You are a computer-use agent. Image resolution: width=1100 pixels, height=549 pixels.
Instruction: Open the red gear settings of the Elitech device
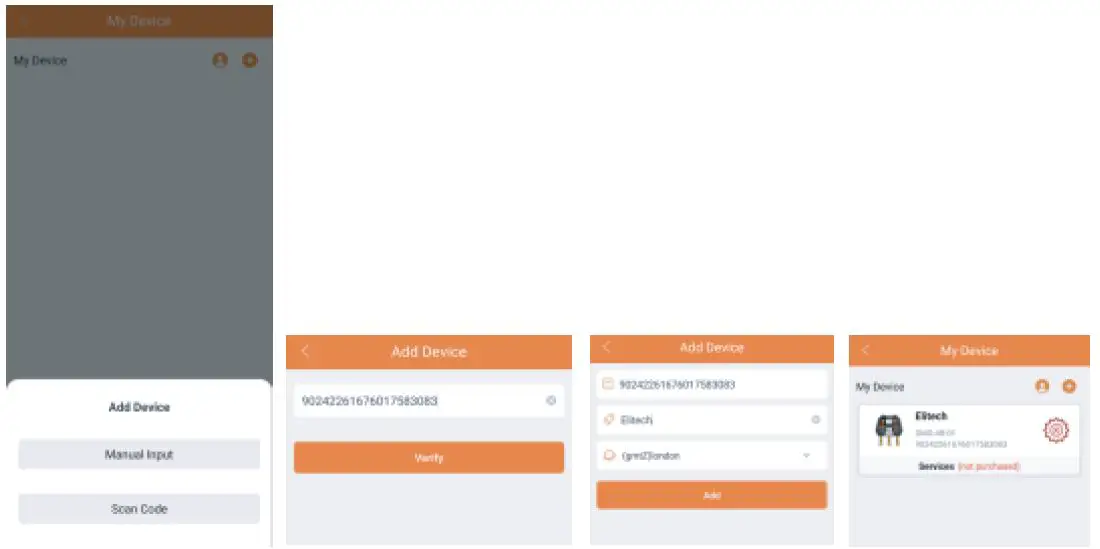coord(1056,431)
